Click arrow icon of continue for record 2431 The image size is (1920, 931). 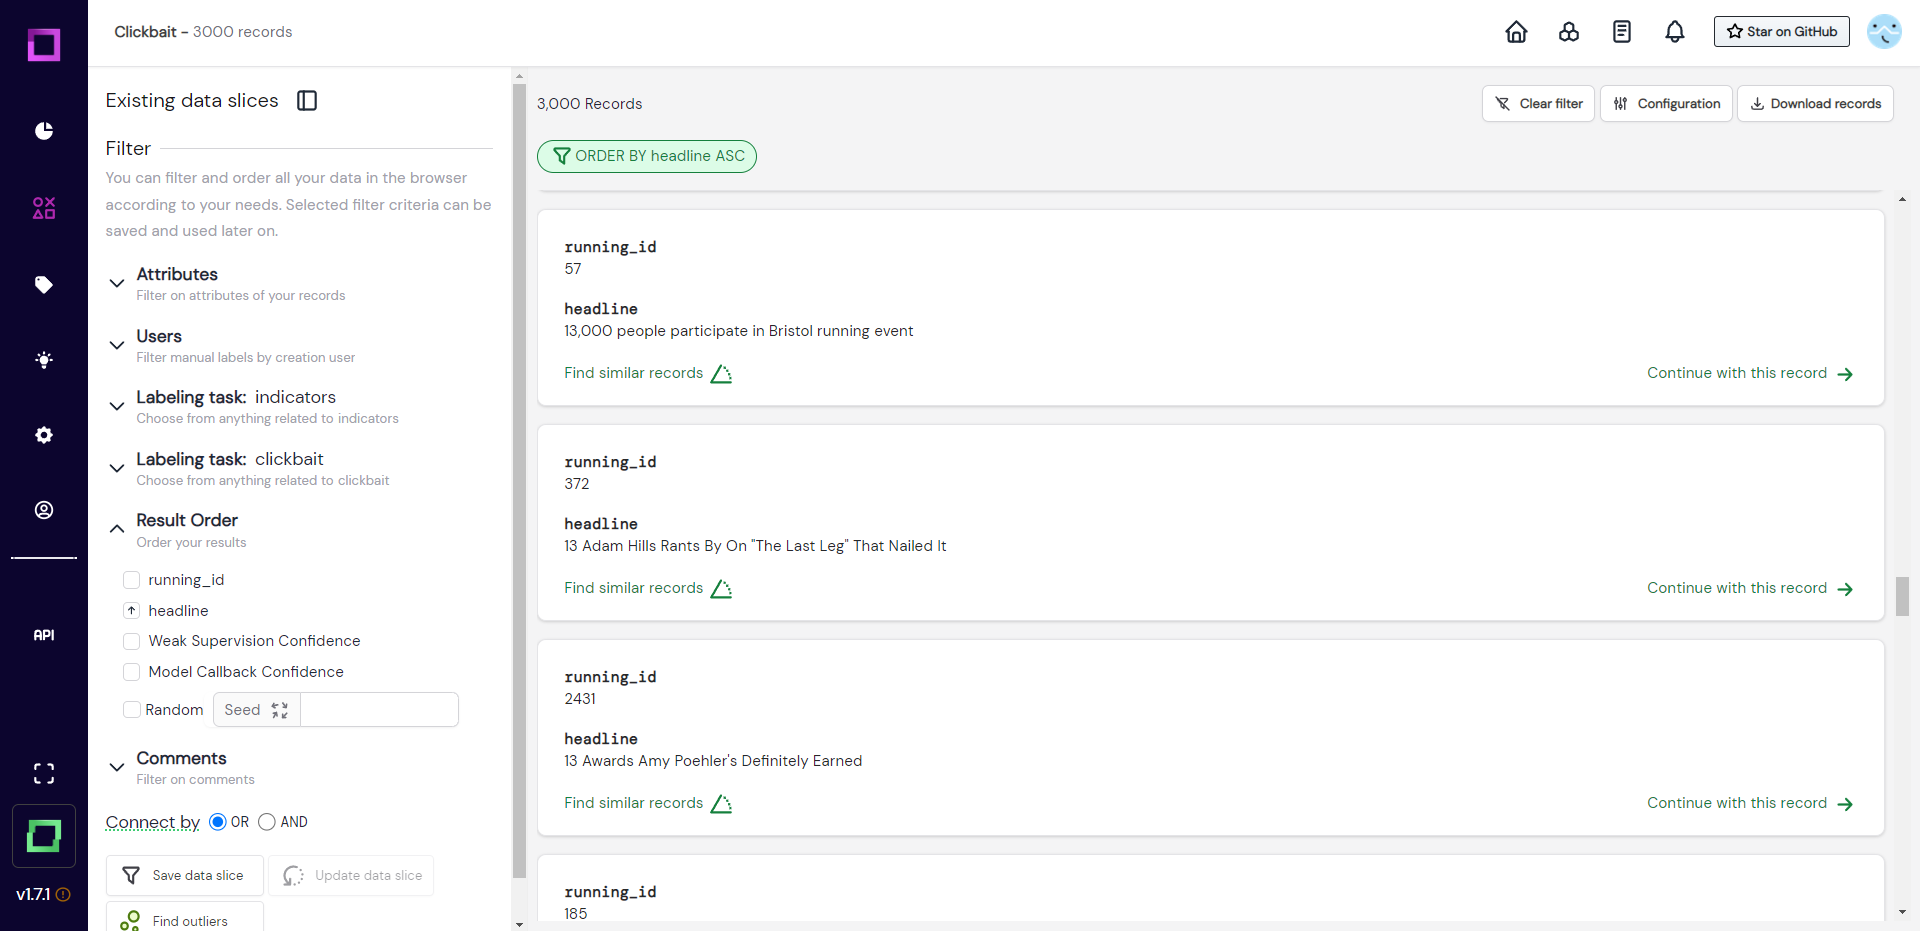(x=1845, y=804)
